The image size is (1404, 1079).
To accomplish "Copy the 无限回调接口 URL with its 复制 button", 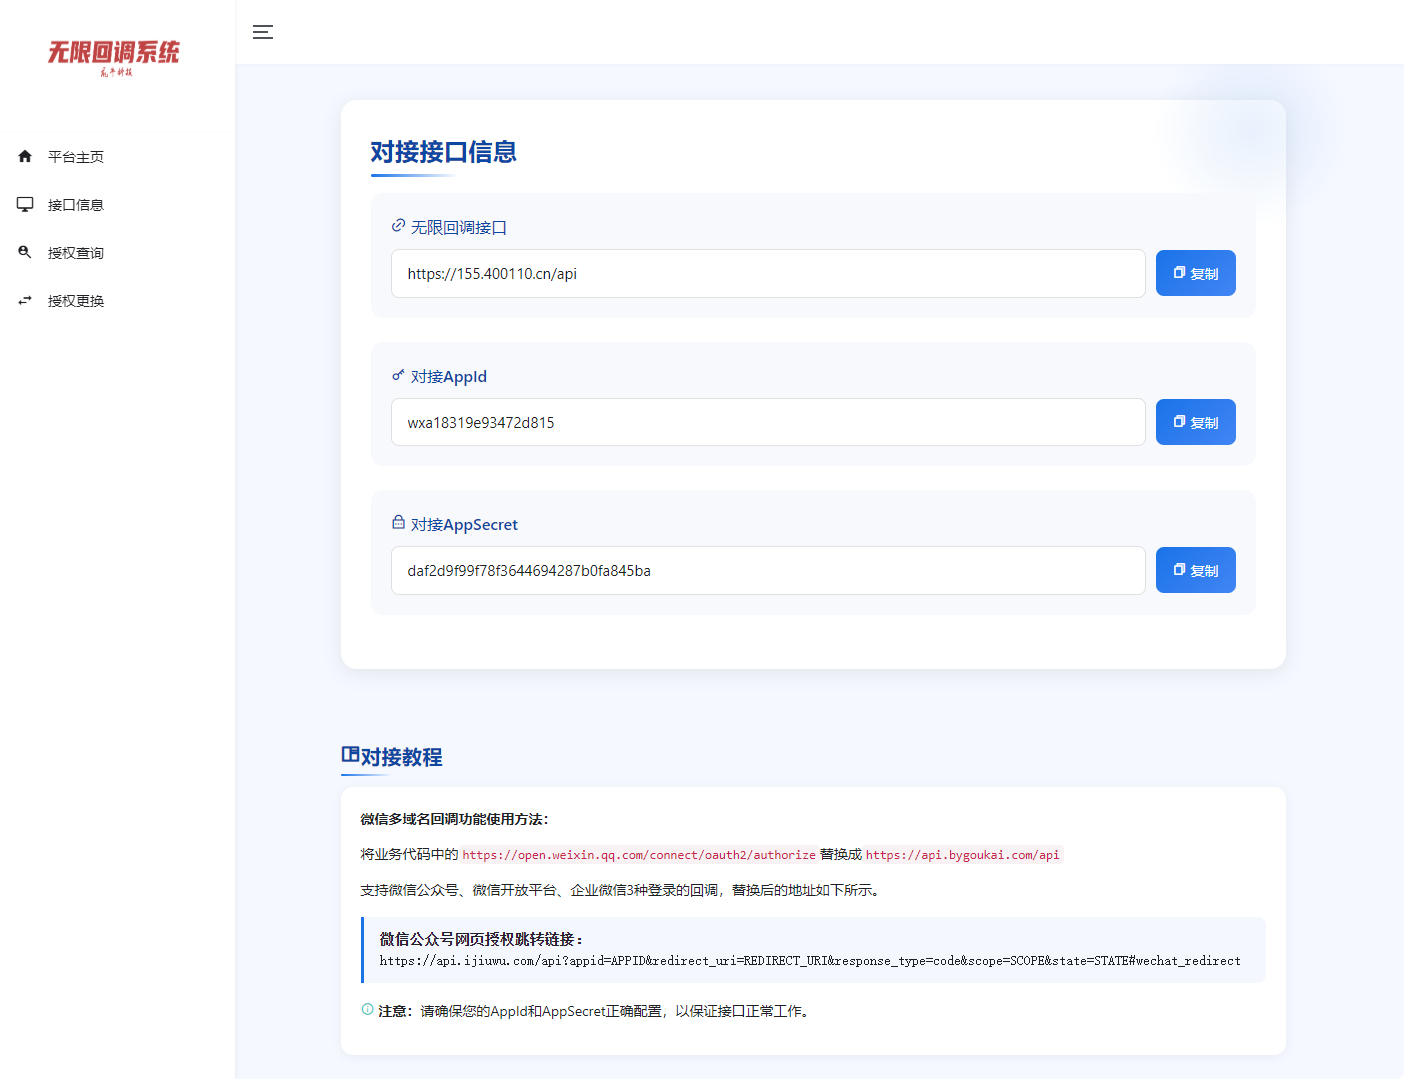I will 1195,272.
